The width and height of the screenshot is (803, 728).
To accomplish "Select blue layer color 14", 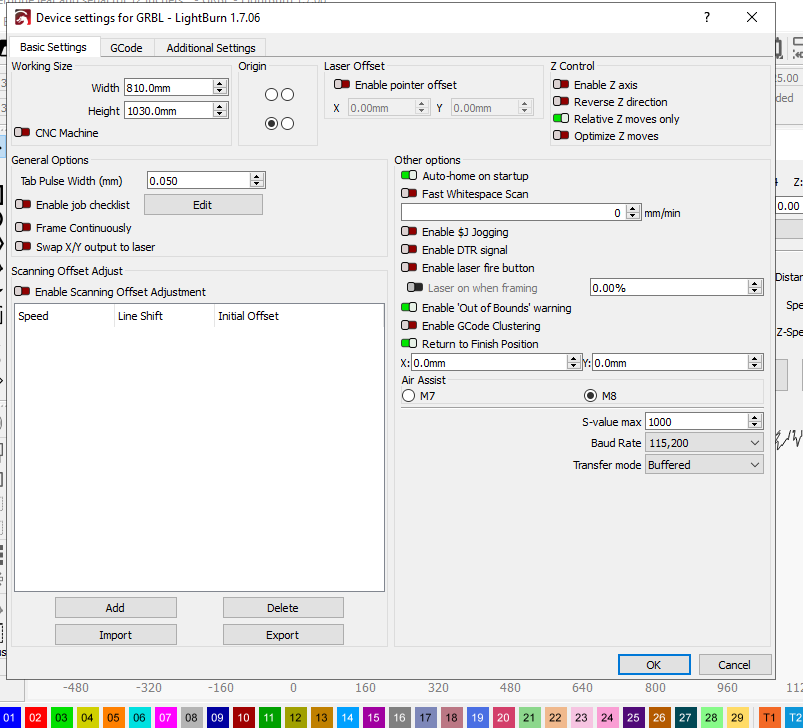I will click(347, 718).
